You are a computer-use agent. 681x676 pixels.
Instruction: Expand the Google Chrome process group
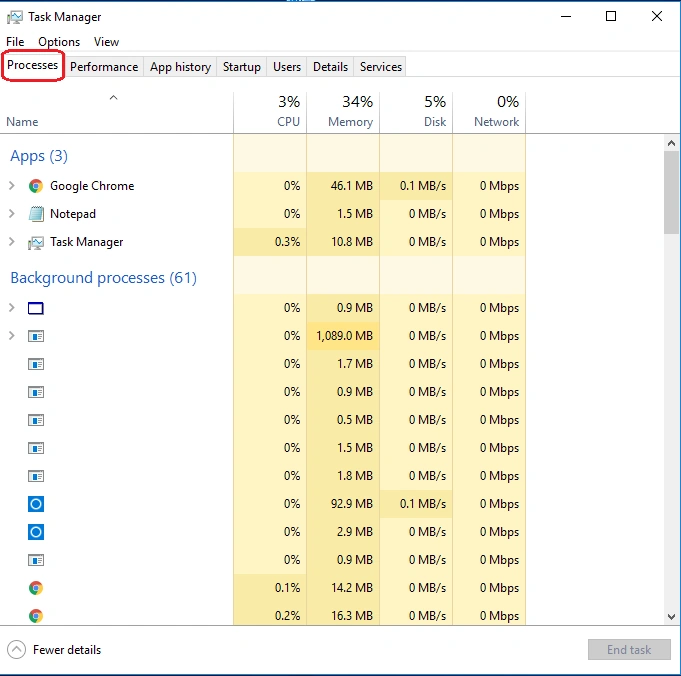12,186
